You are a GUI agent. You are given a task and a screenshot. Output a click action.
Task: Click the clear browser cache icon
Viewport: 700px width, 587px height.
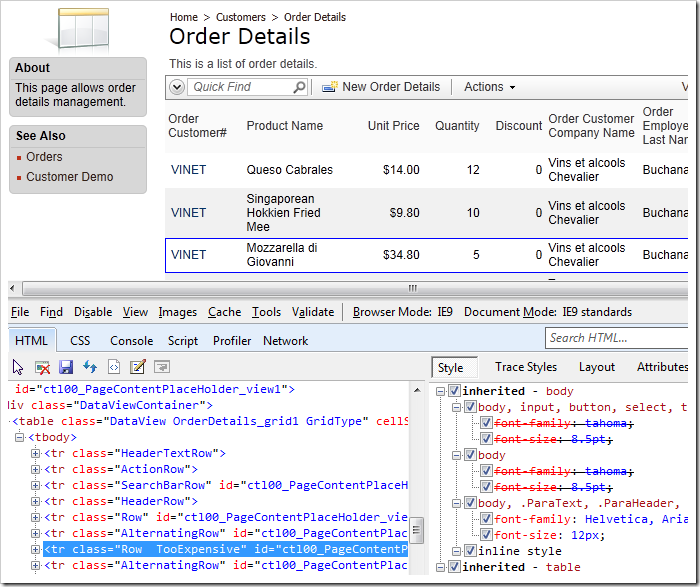pos(42,367)
